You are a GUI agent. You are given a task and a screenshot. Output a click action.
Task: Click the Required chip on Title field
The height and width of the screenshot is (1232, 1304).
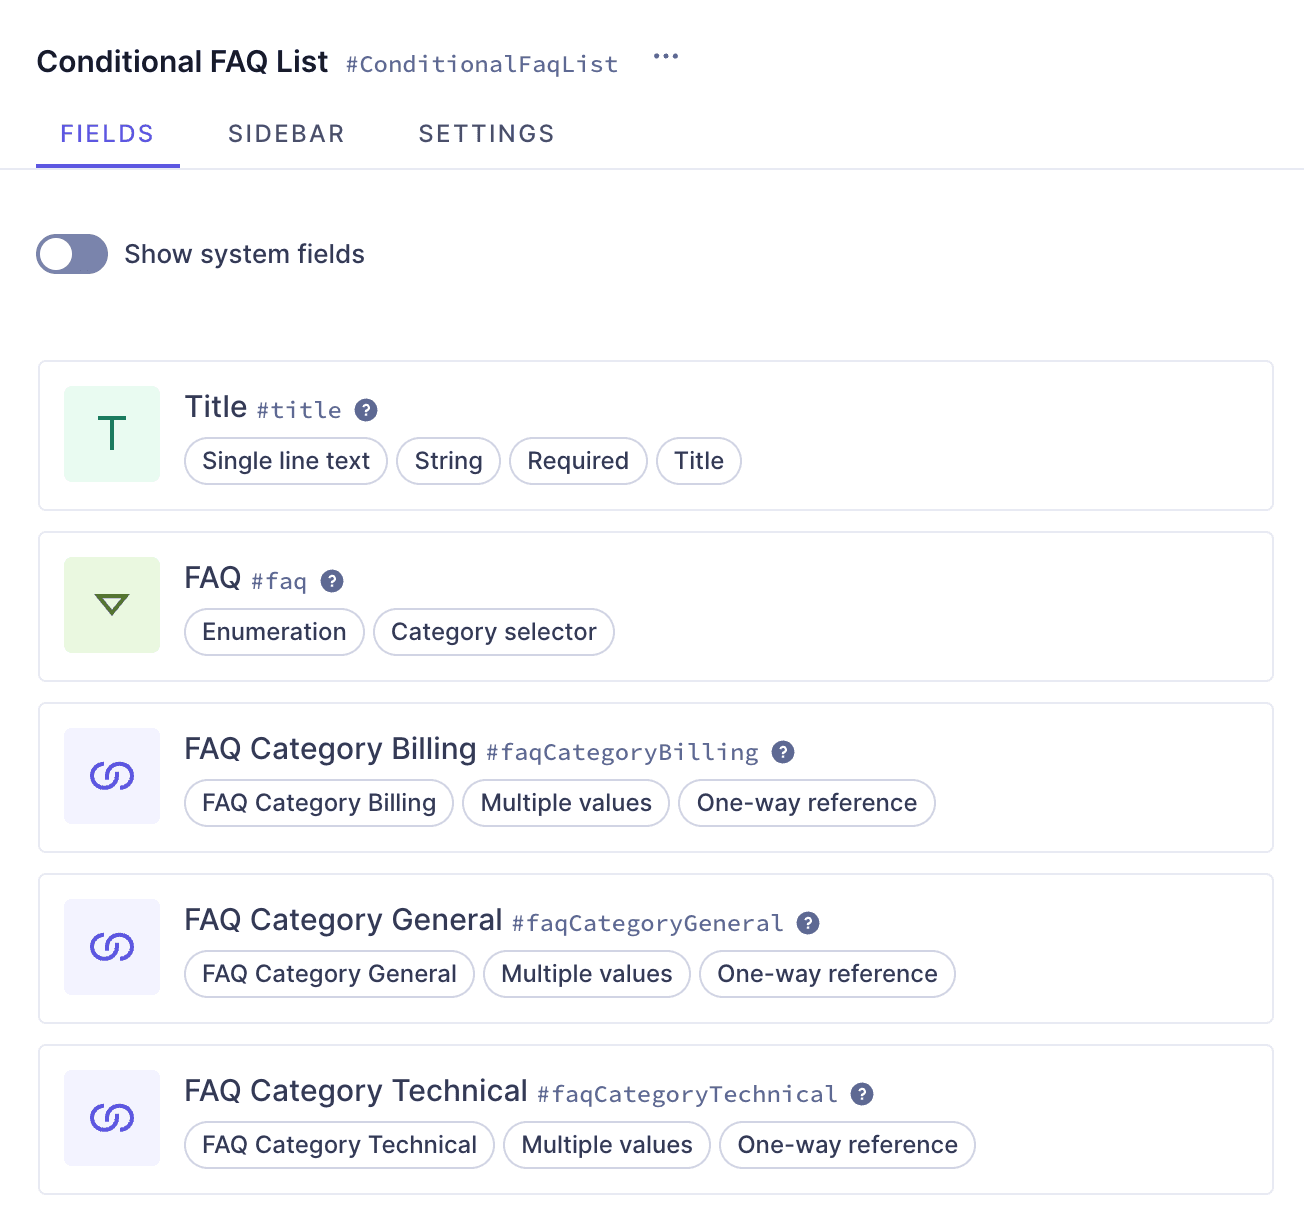[x=578, y=461]
